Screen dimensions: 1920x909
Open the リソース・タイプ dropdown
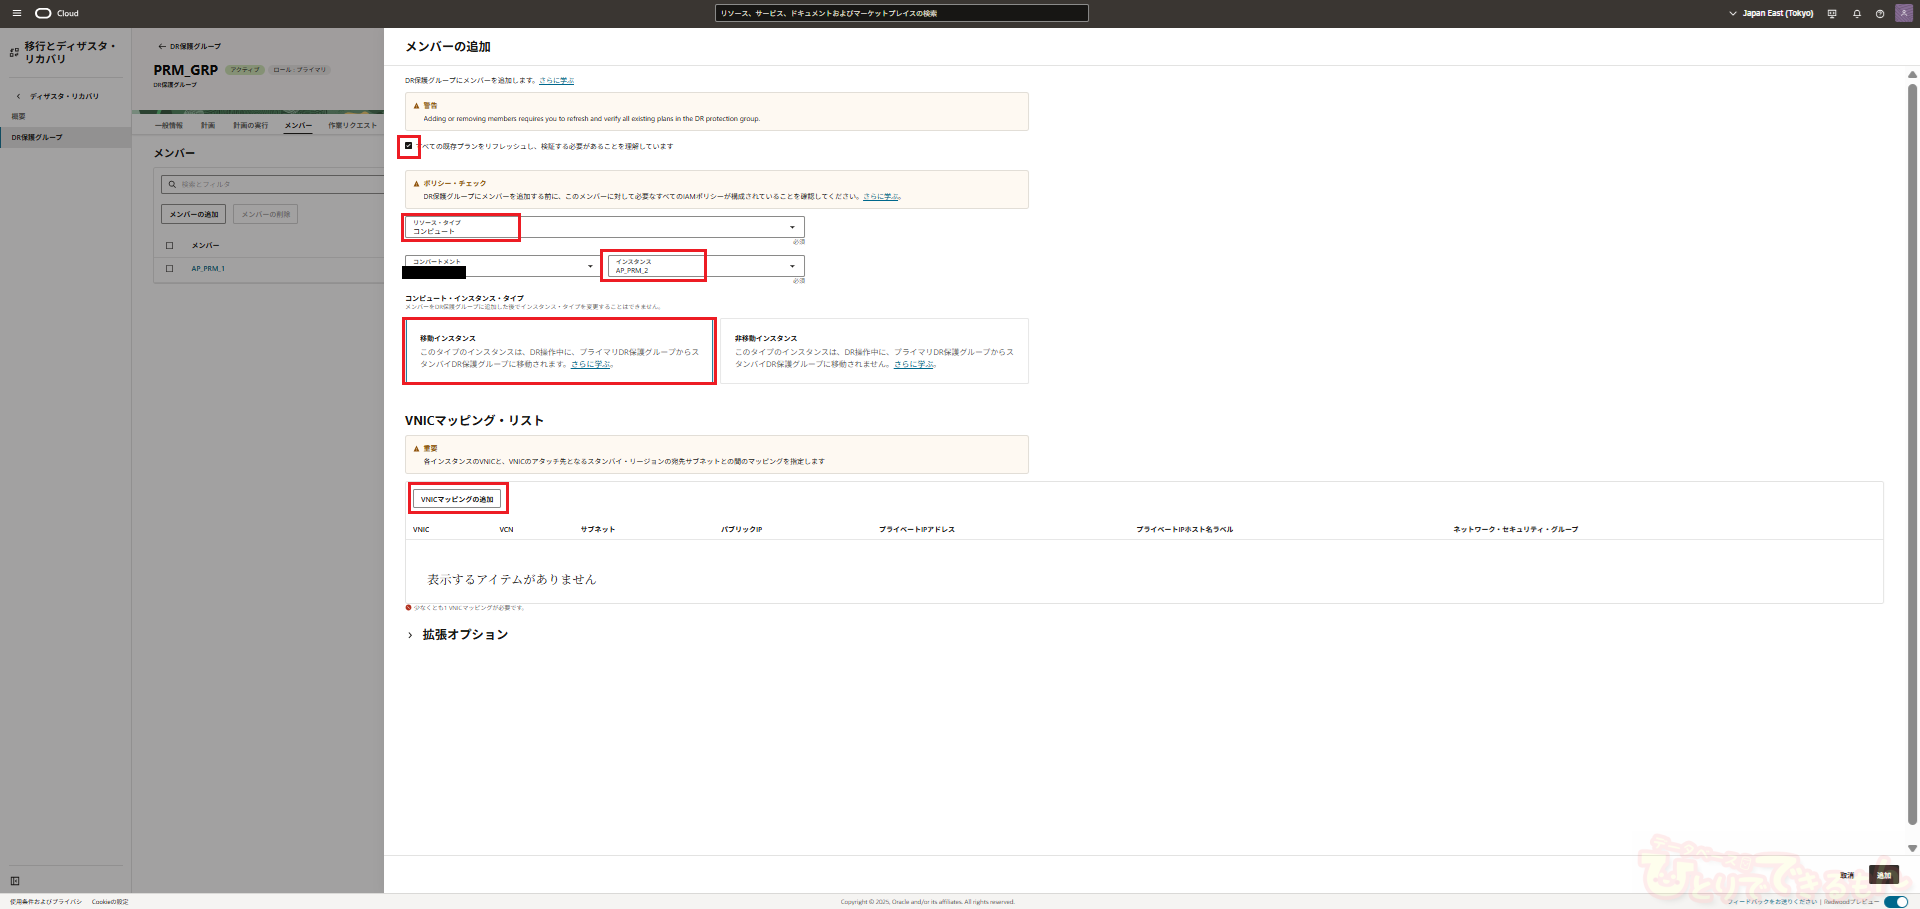click(604, 227)
